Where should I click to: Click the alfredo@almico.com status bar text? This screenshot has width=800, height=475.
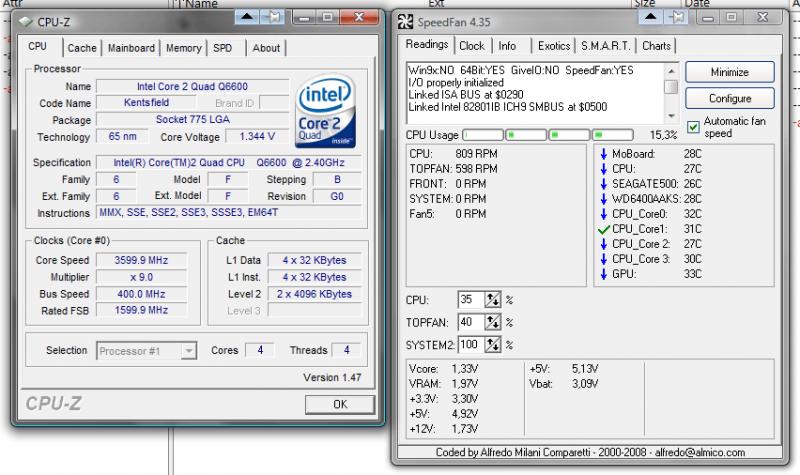(699, 453)
